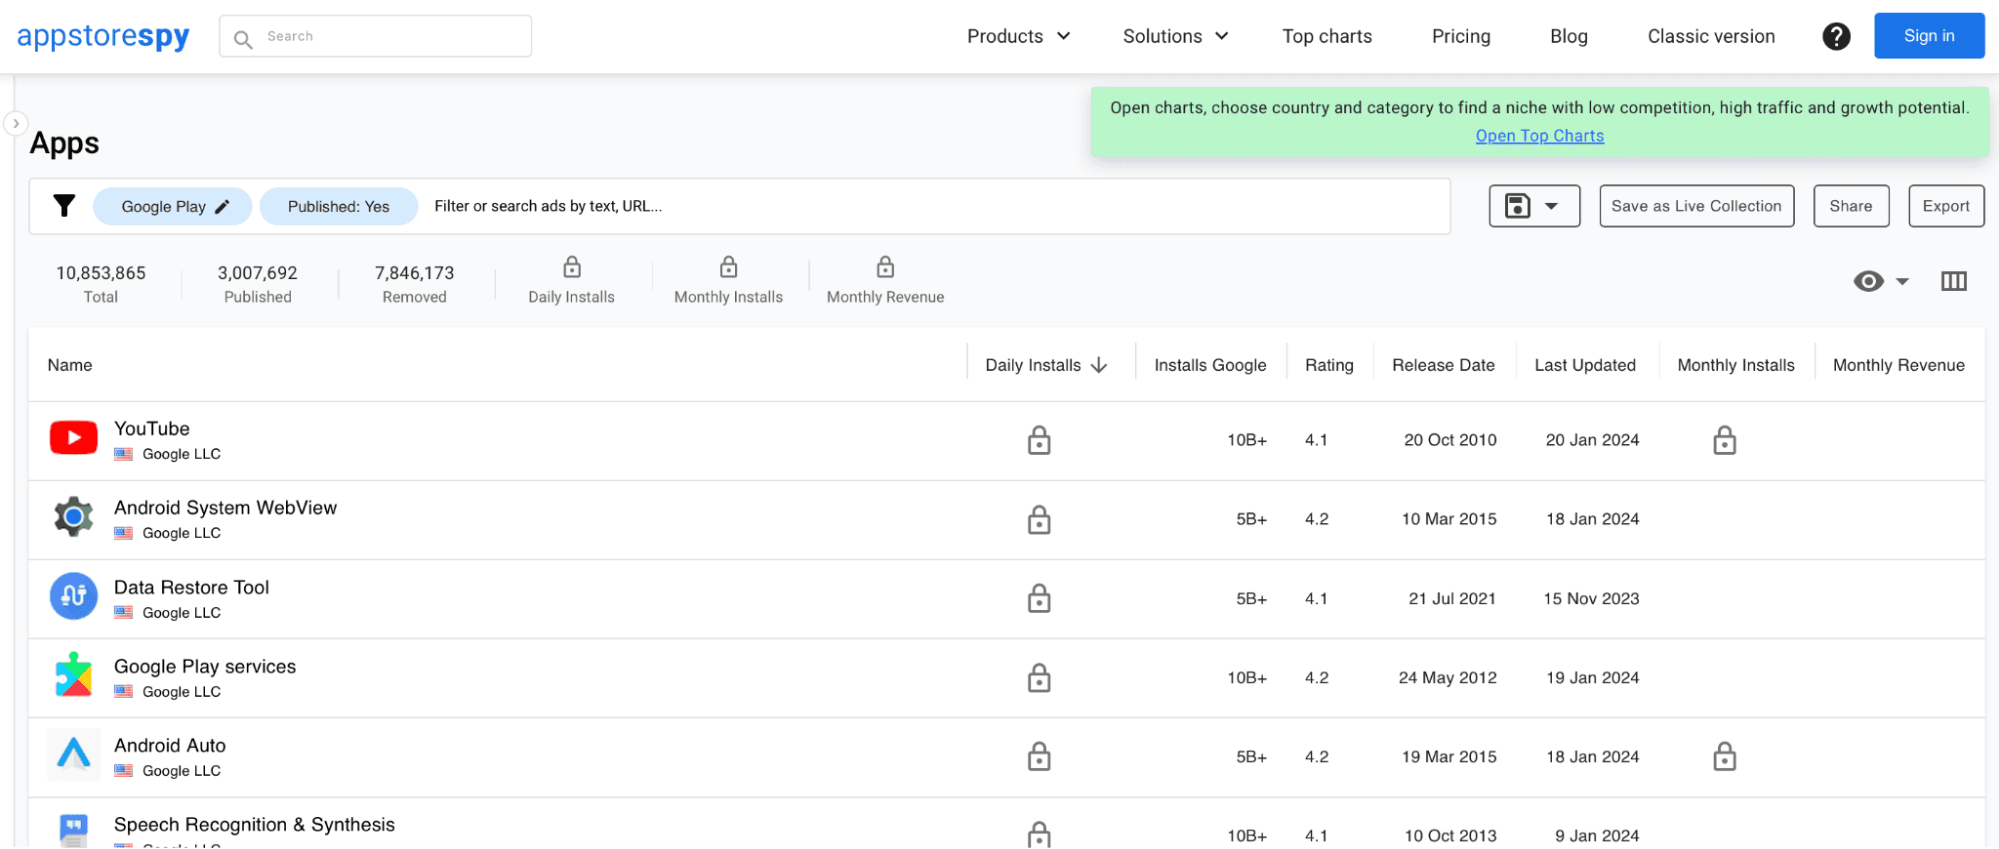Open the Top charts page
This screenshot has height=849, width=1999.
click(1327, 36)
